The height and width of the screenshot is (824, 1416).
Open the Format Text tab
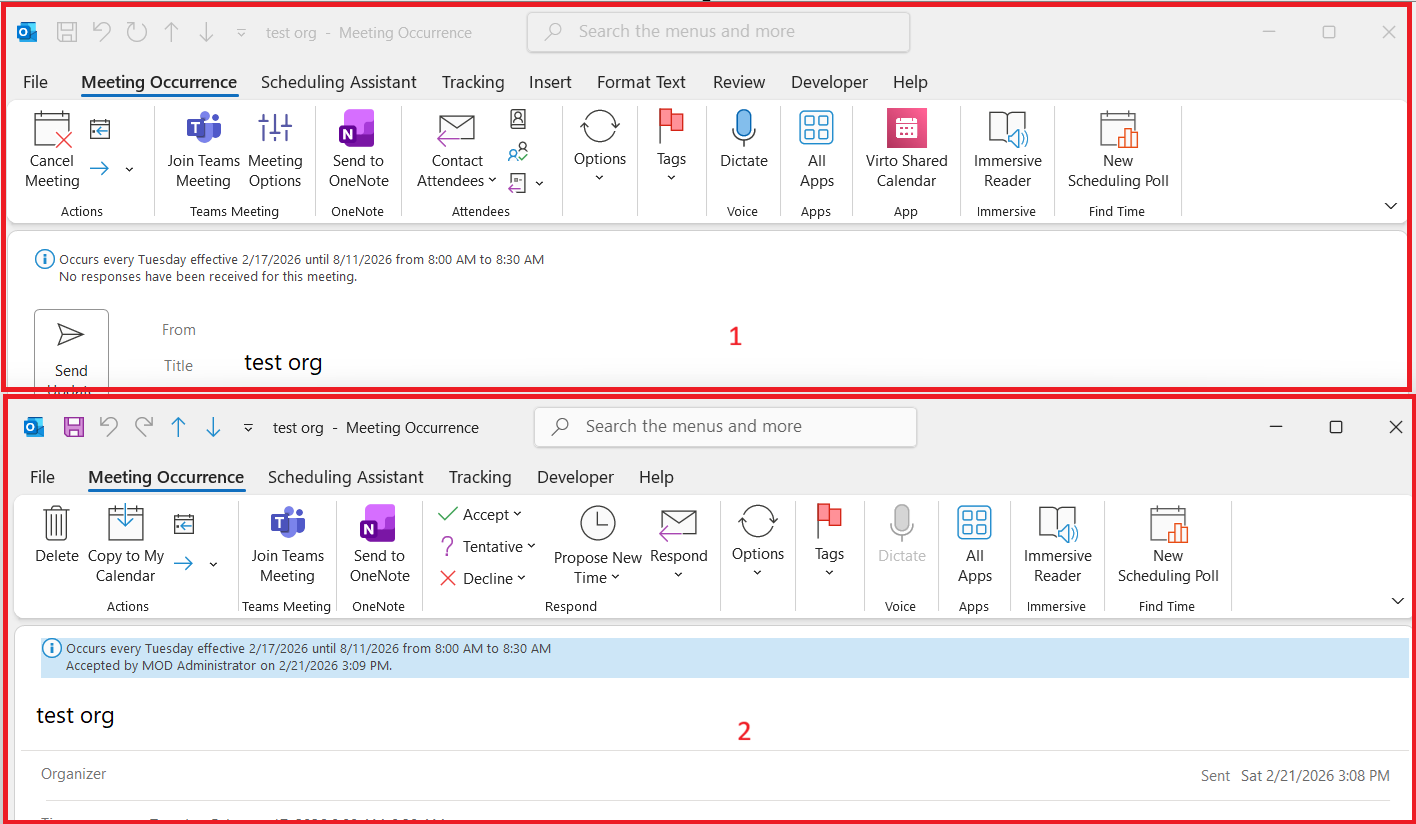tap(641, 82)
